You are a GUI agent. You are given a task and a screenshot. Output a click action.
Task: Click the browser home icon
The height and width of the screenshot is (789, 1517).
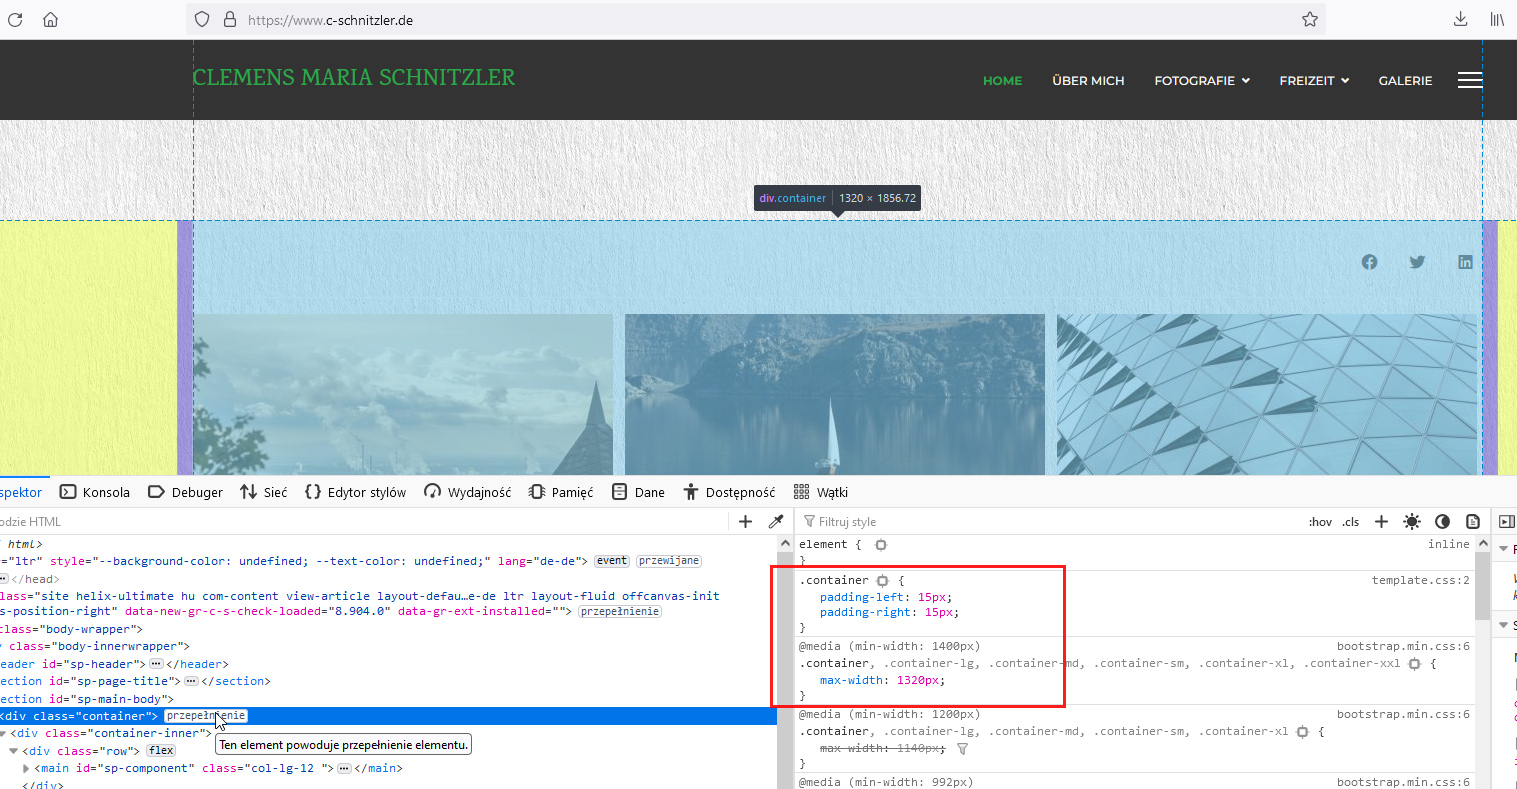point(50,19)
